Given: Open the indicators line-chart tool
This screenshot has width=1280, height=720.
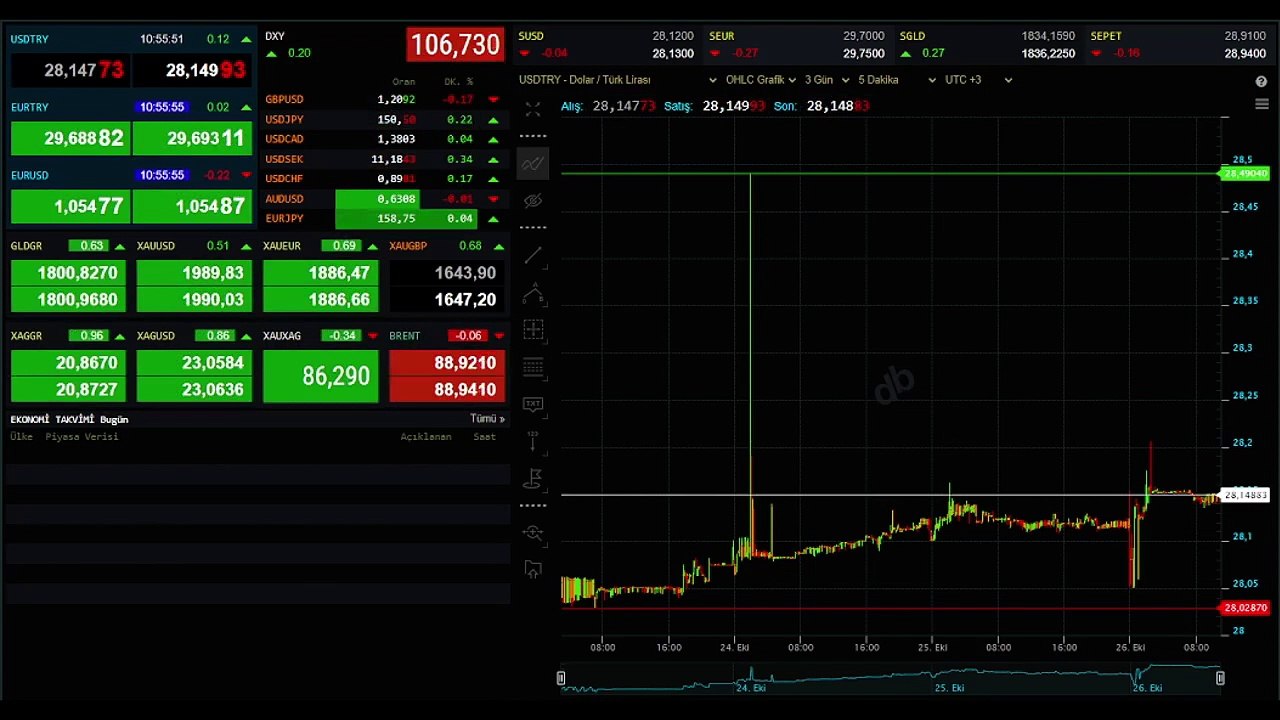Looking at the screenshot, I should coord(533,164).
